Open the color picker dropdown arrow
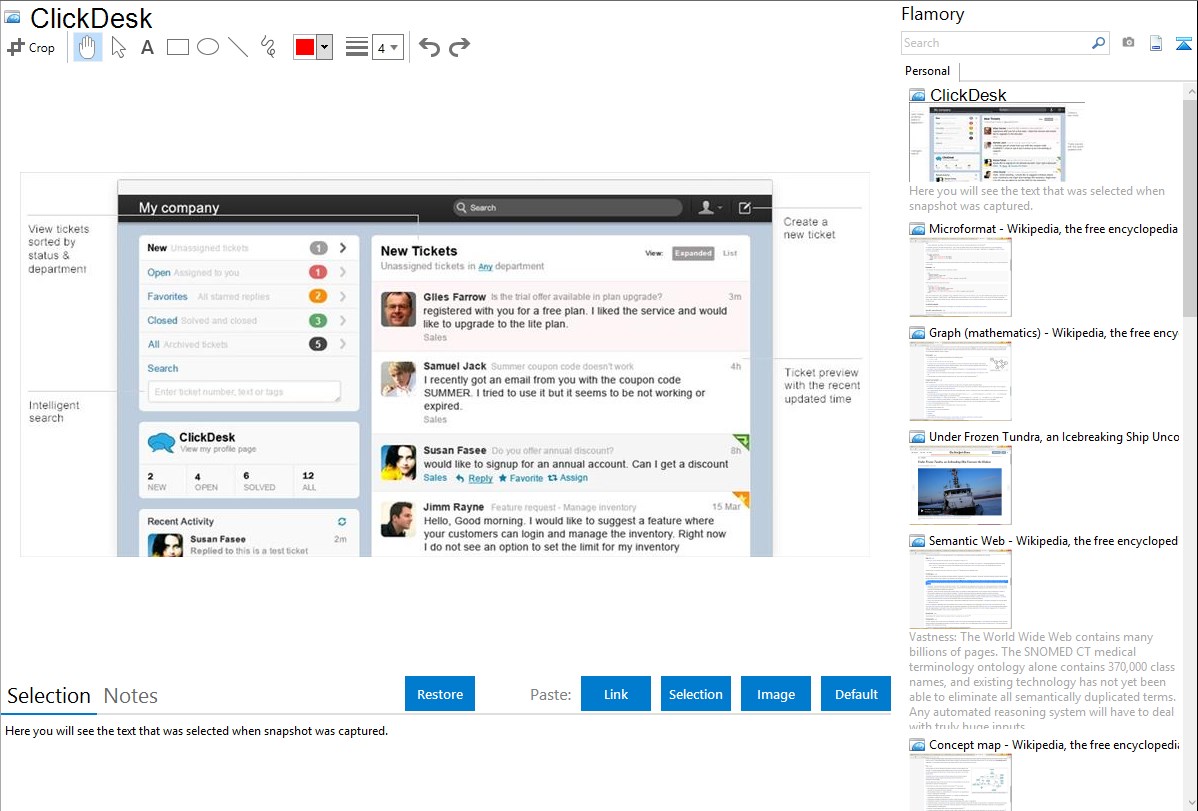The height and width of the screenshot is (811, 1198). pyautogui.click(x=324, y=47)
